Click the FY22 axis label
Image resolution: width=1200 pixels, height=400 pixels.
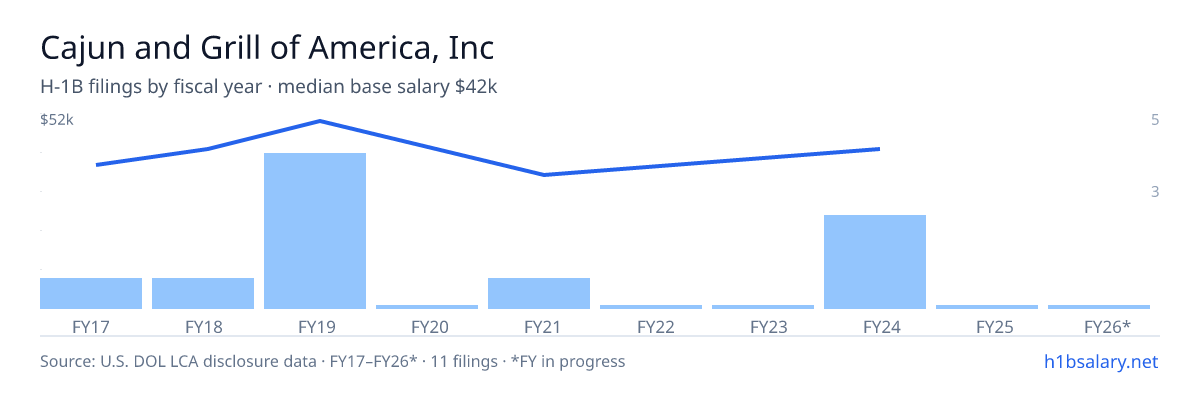[x=651, y=326]
